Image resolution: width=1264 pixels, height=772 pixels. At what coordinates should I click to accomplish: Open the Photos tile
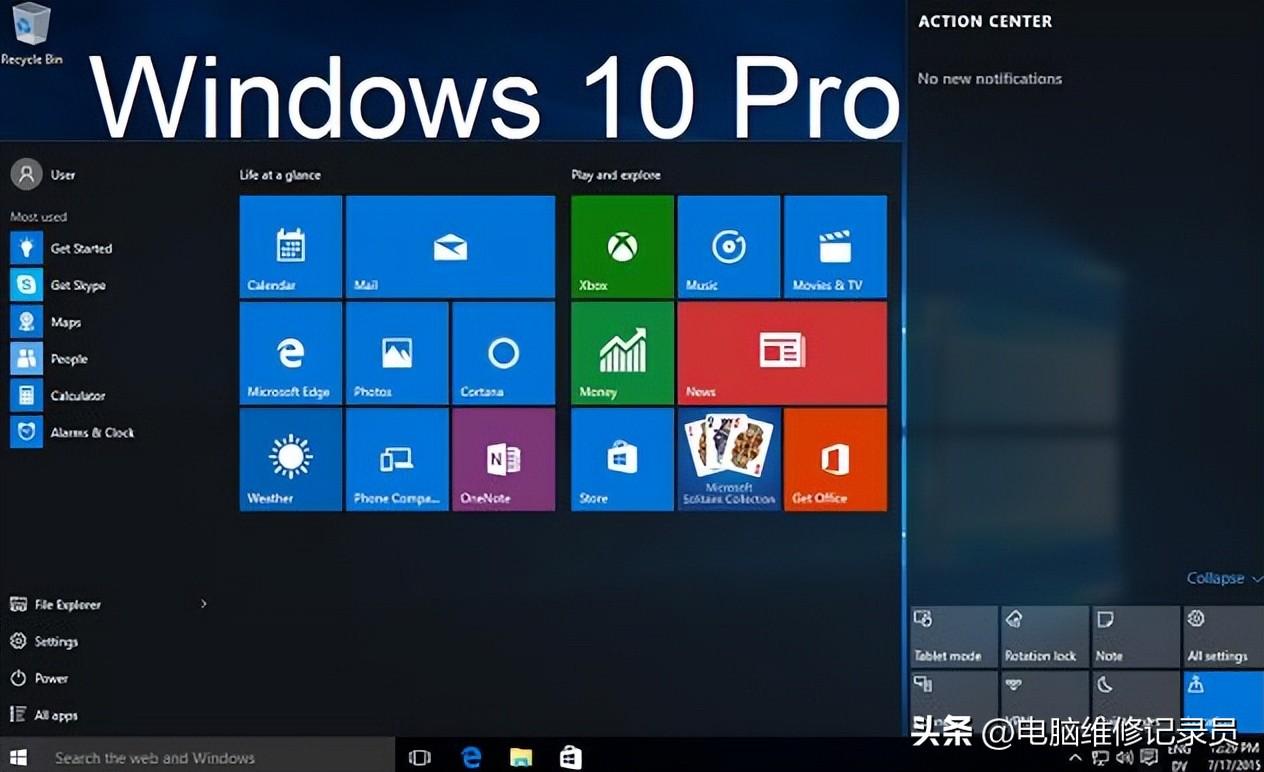397,353
